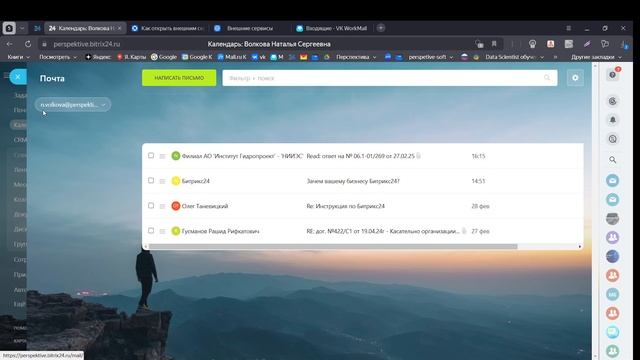This screenshot has height=360, width=640.
Task: Open the notifications bell in right panel
Action: click(x=613, y=120)
